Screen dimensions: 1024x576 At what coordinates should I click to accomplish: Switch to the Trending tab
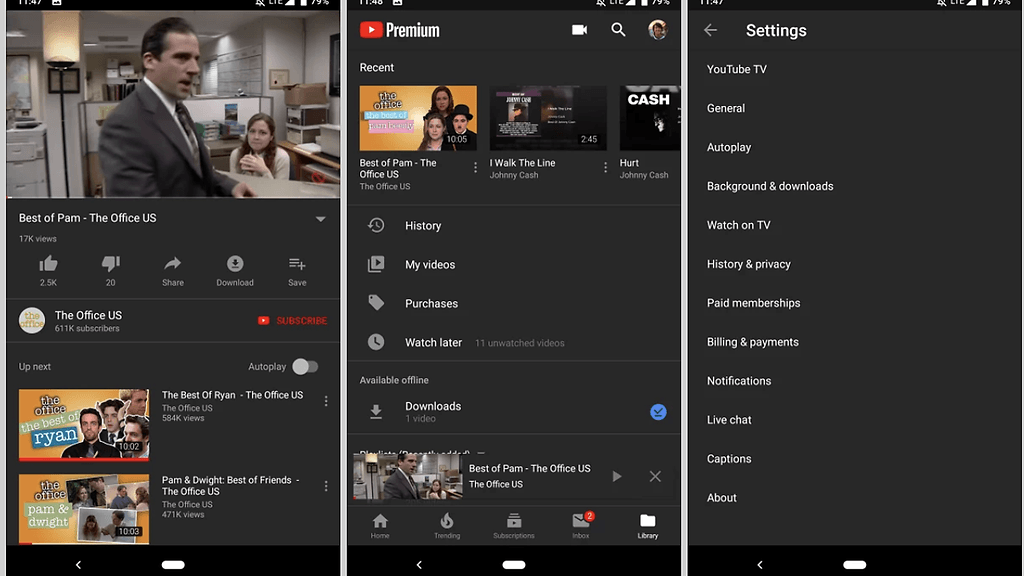[447, 525]
